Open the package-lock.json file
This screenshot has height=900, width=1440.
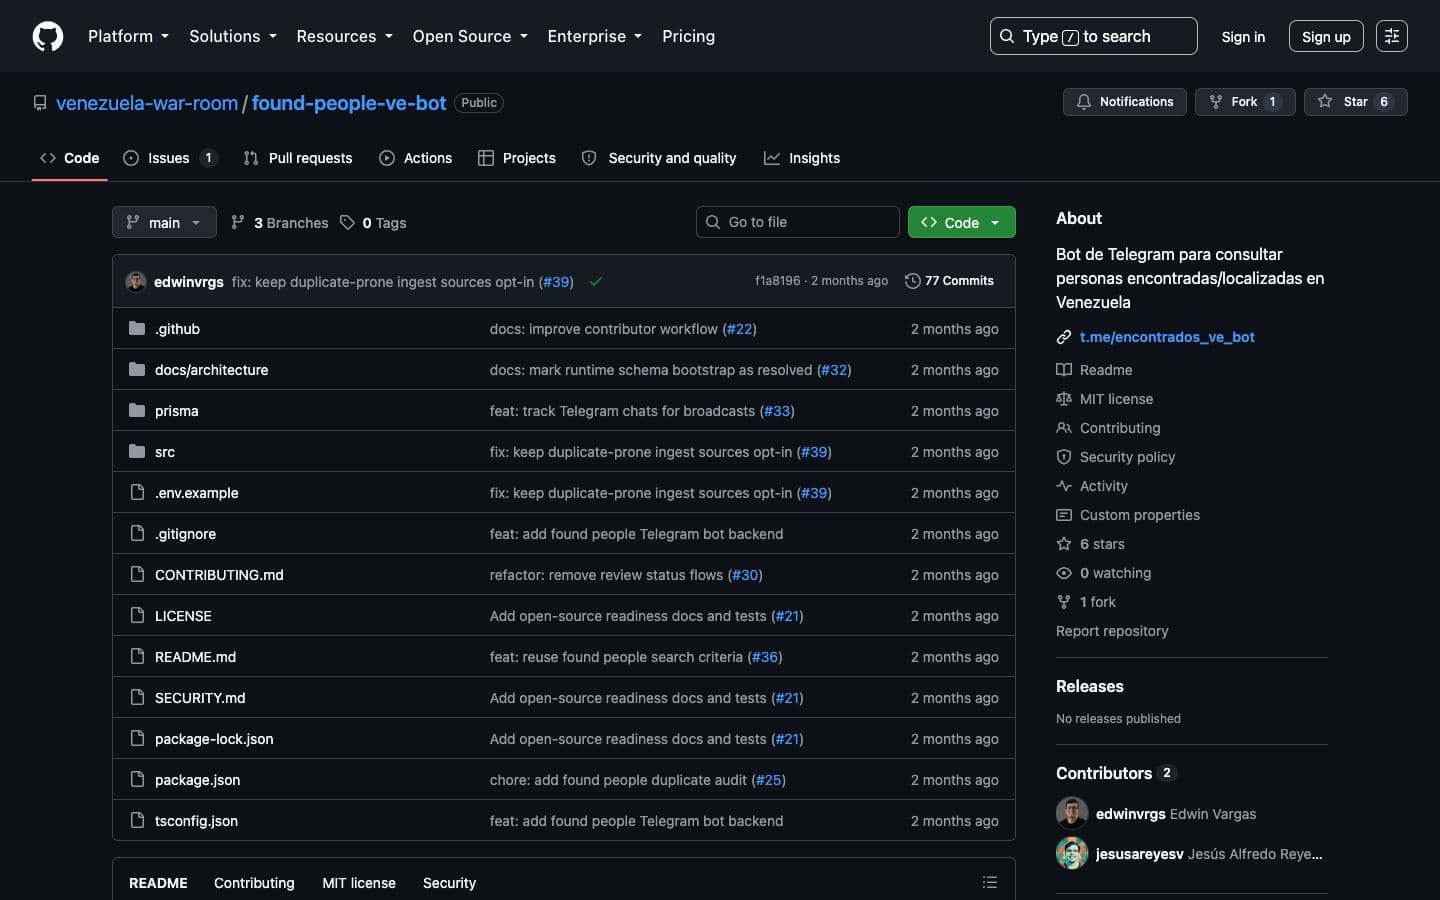pyautogui.click(x=214, y=739)
